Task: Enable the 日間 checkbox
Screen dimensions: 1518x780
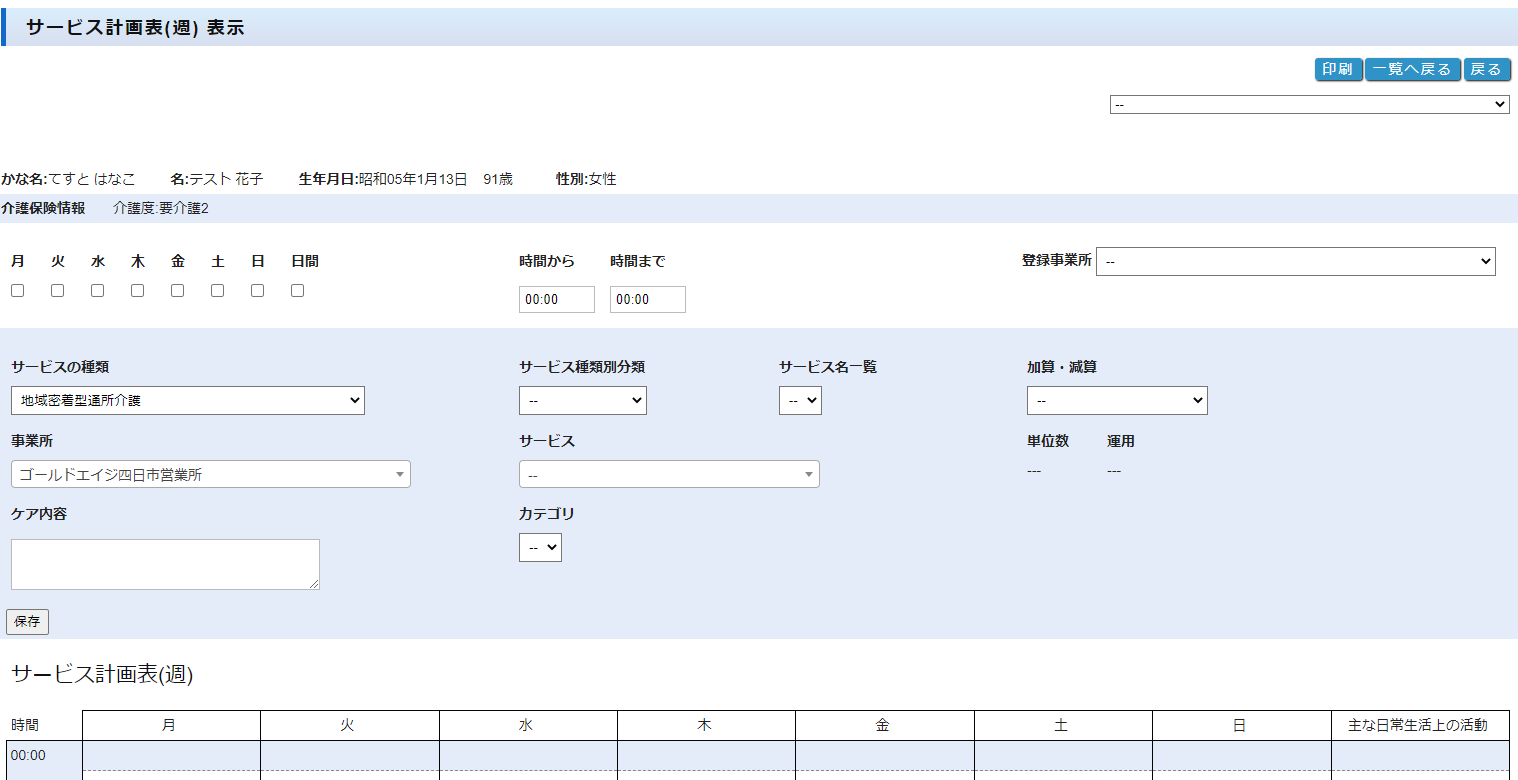Action: (297, 291)
